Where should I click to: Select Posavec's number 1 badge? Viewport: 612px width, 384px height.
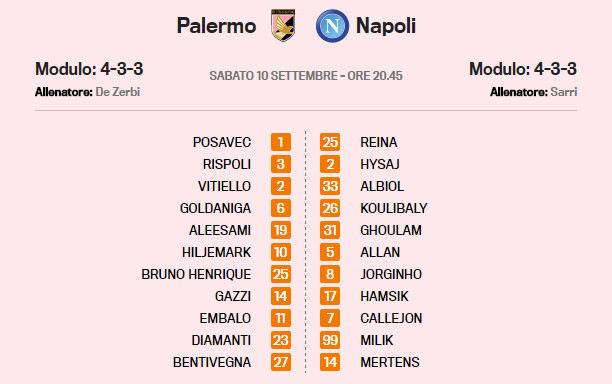point(281,142)
